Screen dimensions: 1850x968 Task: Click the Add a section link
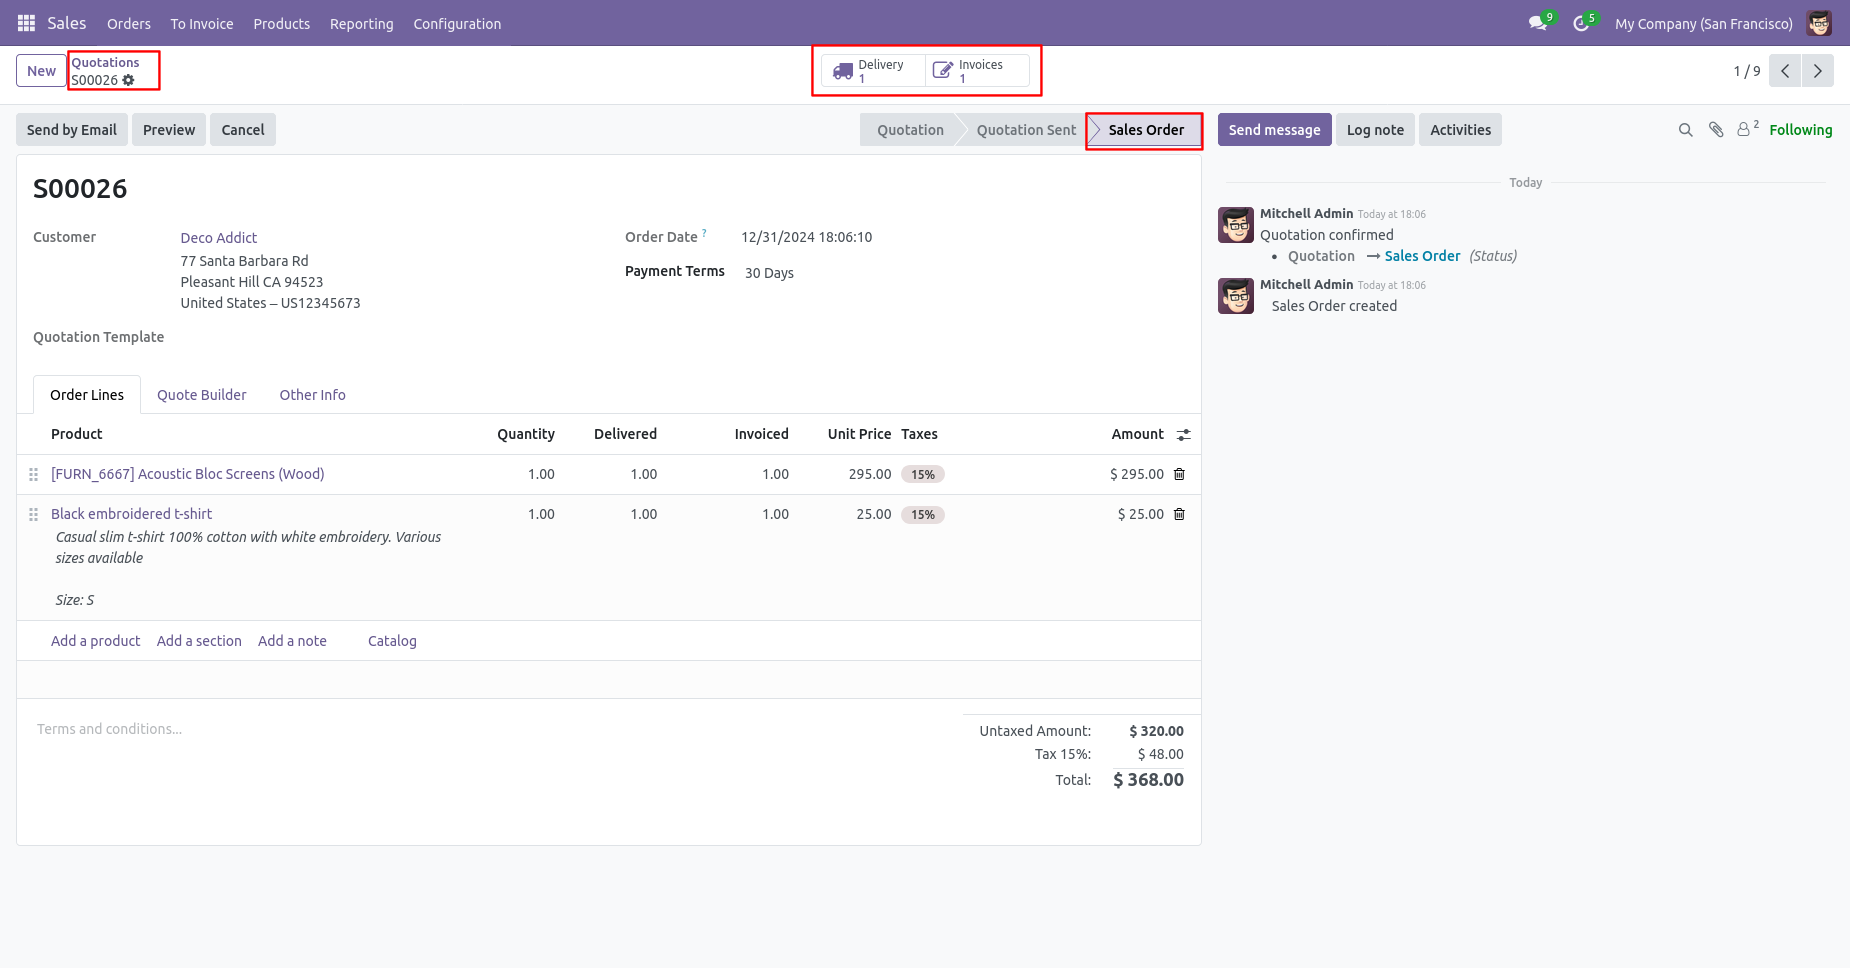pyautogui.click(x=199, y=641)
